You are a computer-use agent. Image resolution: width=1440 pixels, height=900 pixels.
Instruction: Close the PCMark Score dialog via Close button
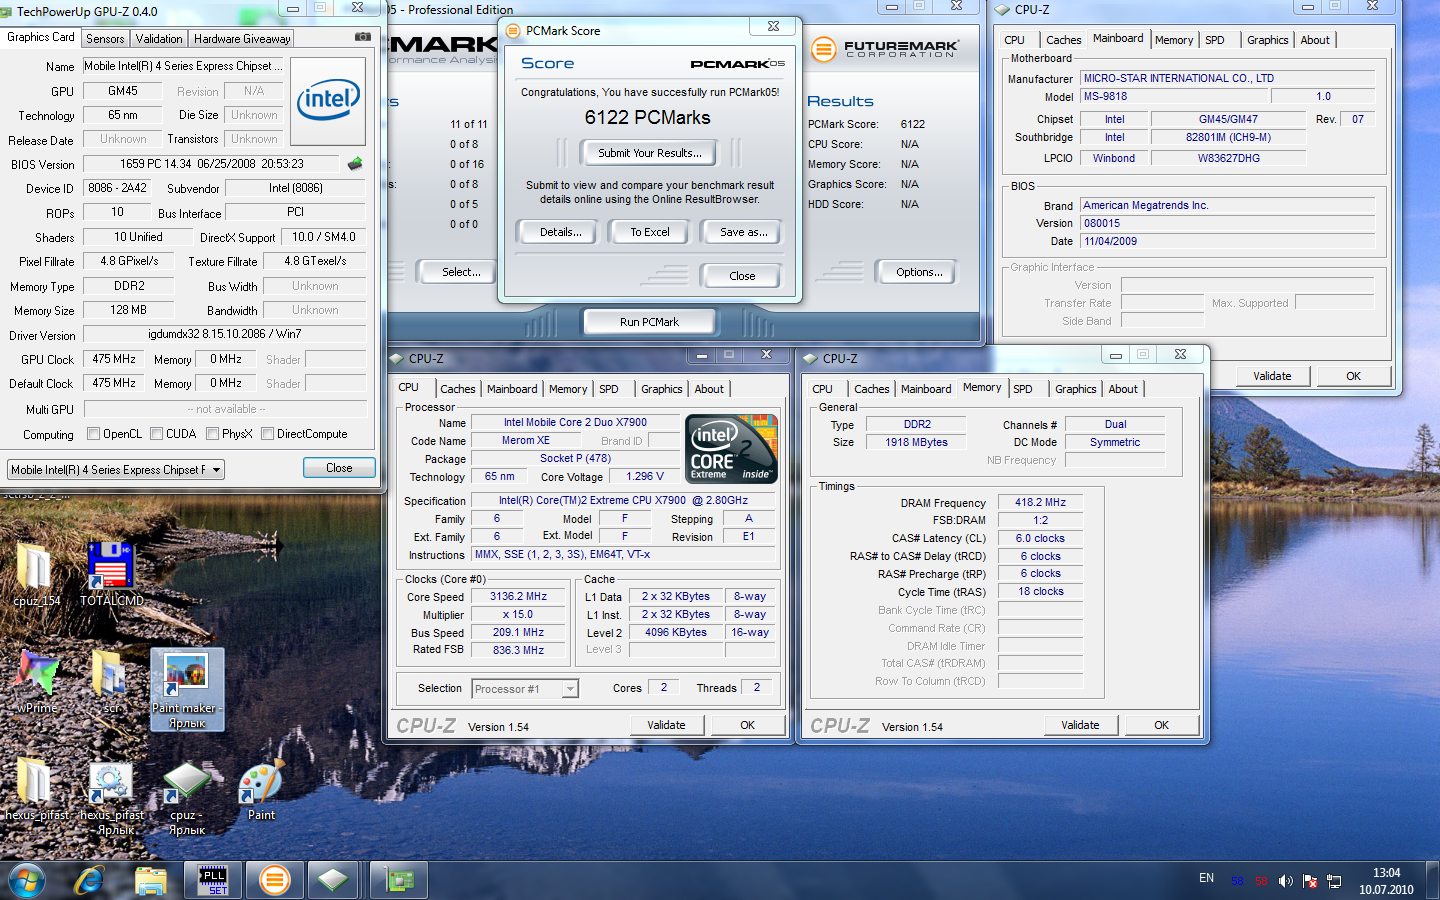pos(742,276)
